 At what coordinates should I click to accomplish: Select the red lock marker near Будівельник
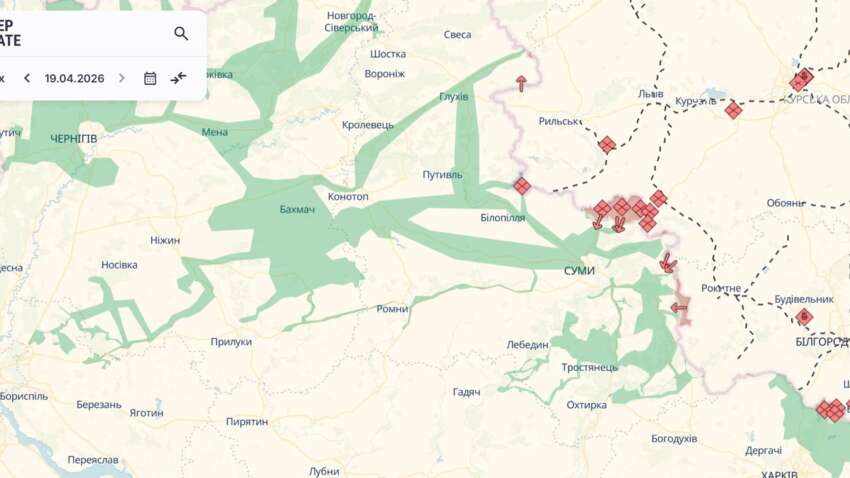click(x=804, y=316)
